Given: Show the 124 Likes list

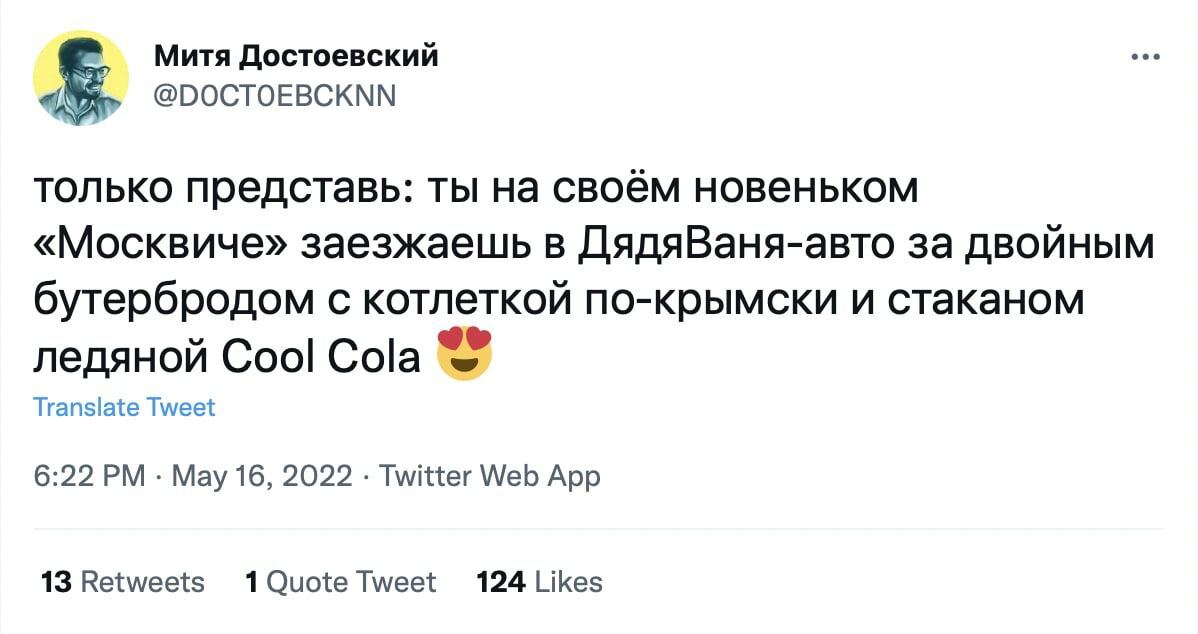Looking at the screenshot, I should tap(539, 581).
